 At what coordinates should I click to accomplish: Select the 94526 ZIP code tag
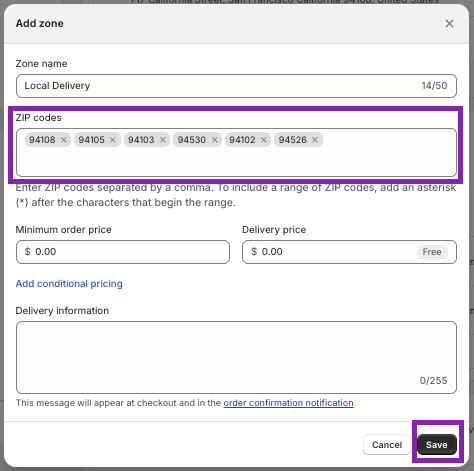point(293,140)
